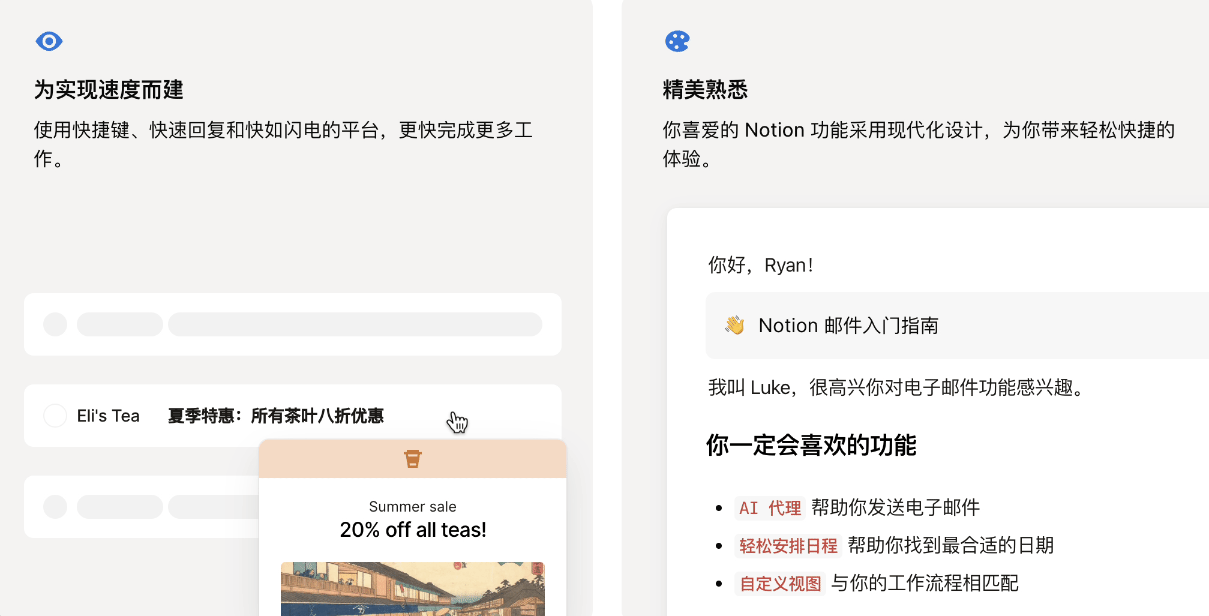
Task: Click the 为实现速度而建 heading
Action: tap(109, 90)
